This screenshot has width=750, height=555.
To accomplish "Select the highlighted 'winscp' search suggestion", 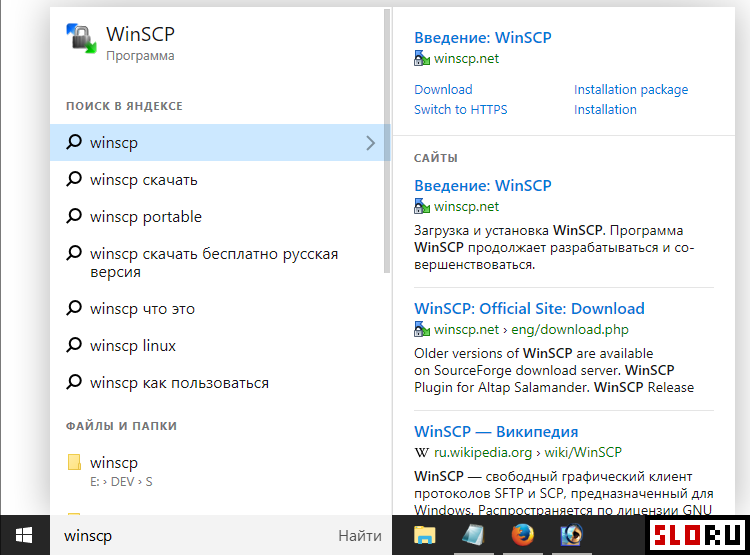I will point(220,143).
